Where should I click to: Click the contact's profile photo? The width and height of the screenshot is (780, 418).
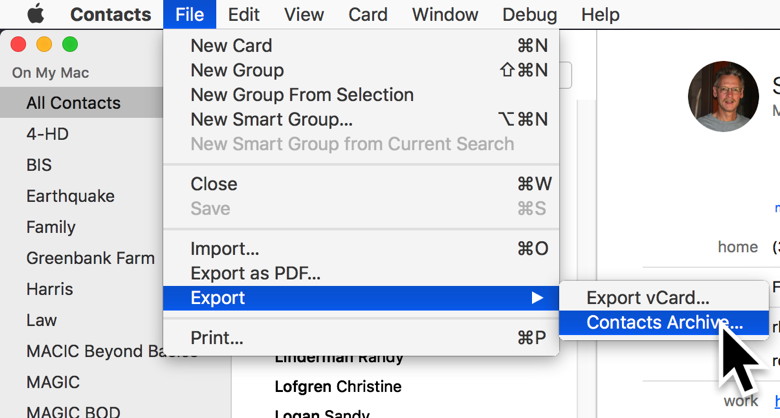[723, 97]
